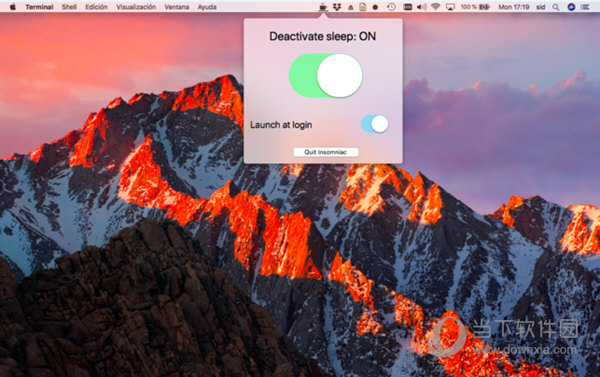Open the Wi-Fi menu bar icon

click(435, 7)
